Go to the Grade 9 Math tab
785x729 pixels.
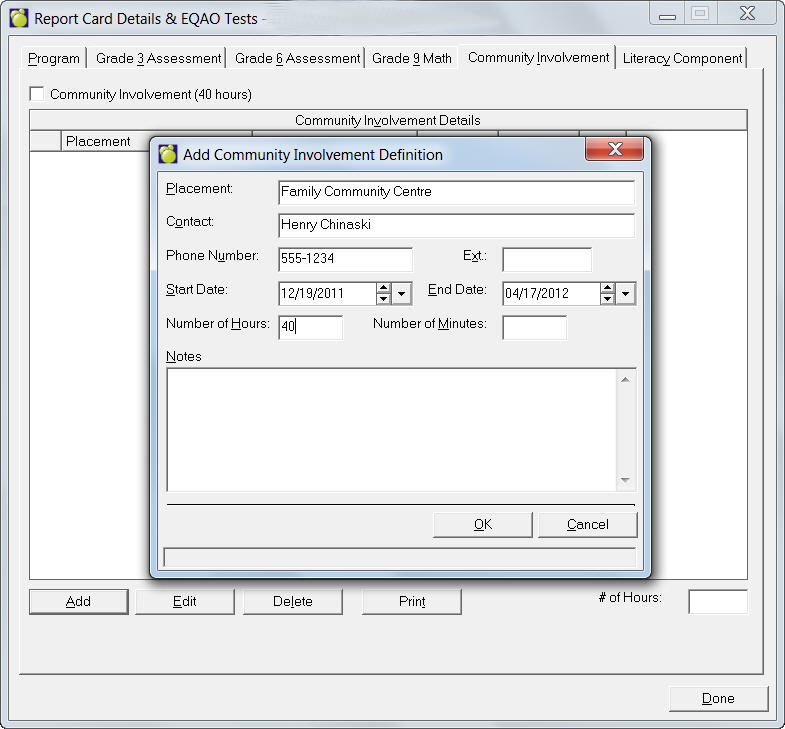click(x=411, y=59)
